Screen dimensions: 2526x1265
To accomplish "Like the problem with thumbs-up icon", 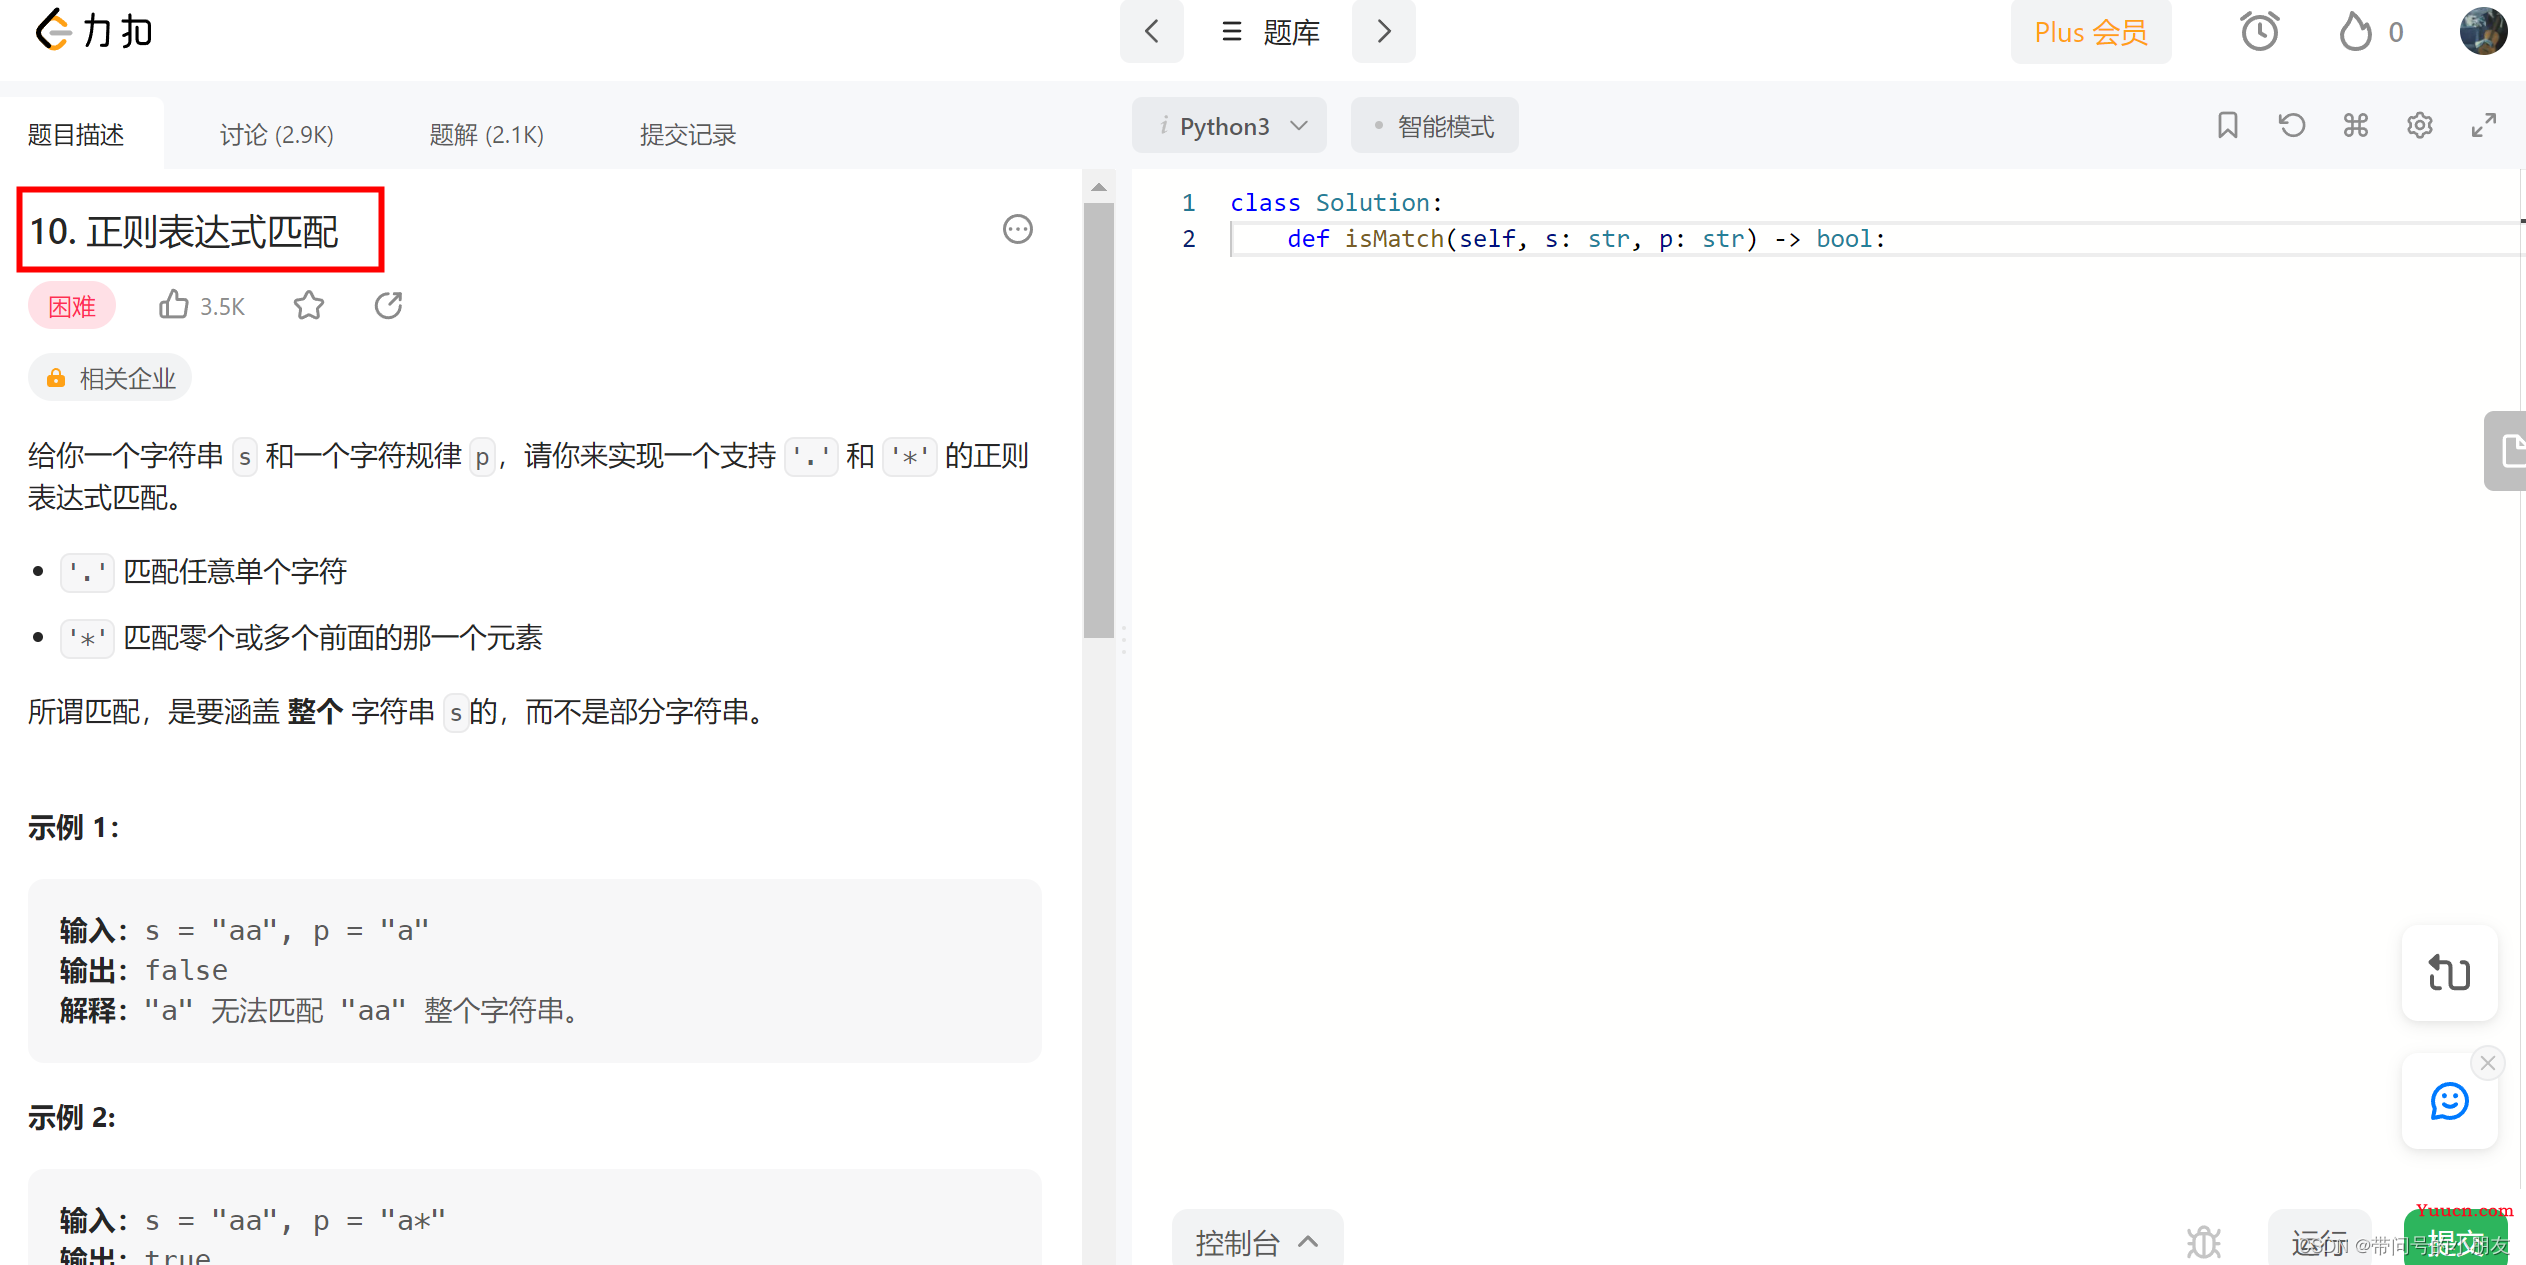I will pyautogui.click(x=173, y=304).
